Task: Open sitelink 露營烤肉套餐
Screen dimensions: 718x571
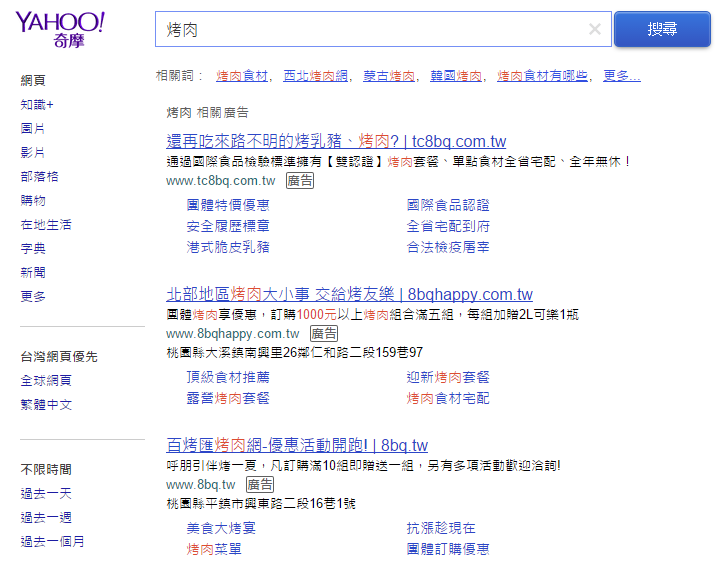Action: (x=228, y=398)
